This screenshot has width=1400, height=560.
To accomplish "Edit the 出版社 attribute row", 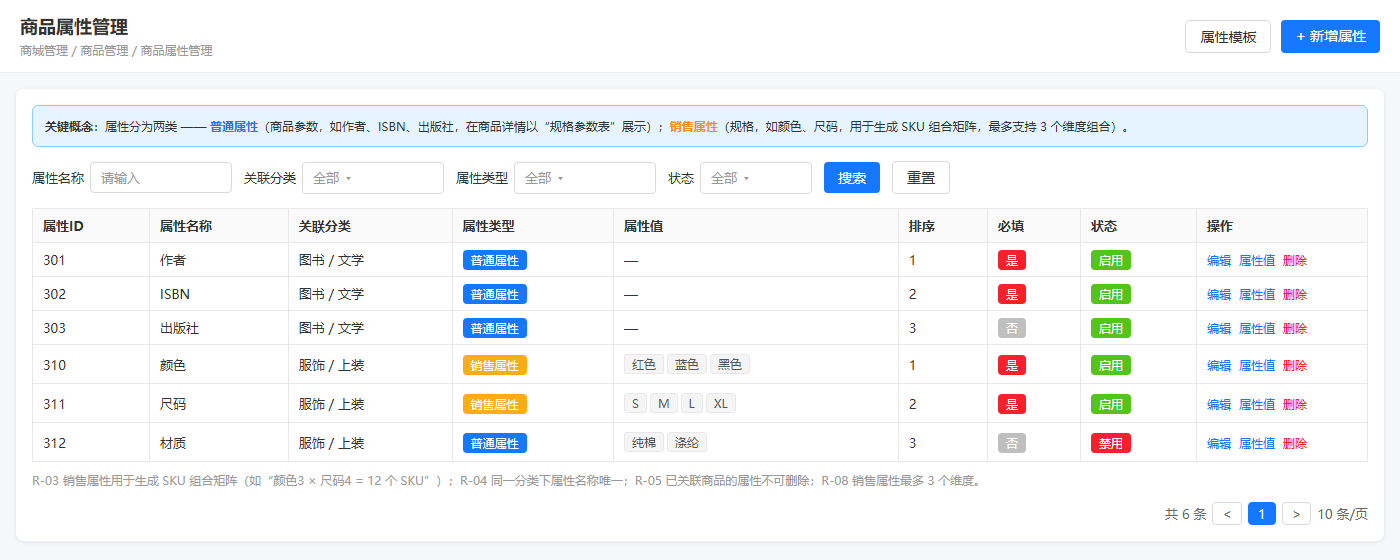I will point(1219,328).
